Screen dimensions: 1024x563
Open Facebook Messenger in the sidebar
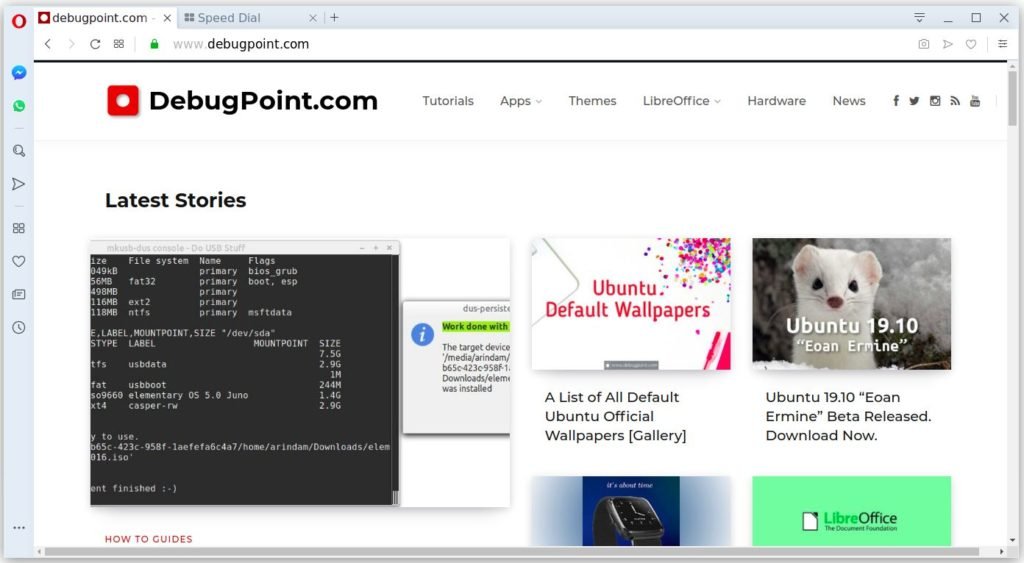click(19, 72)
